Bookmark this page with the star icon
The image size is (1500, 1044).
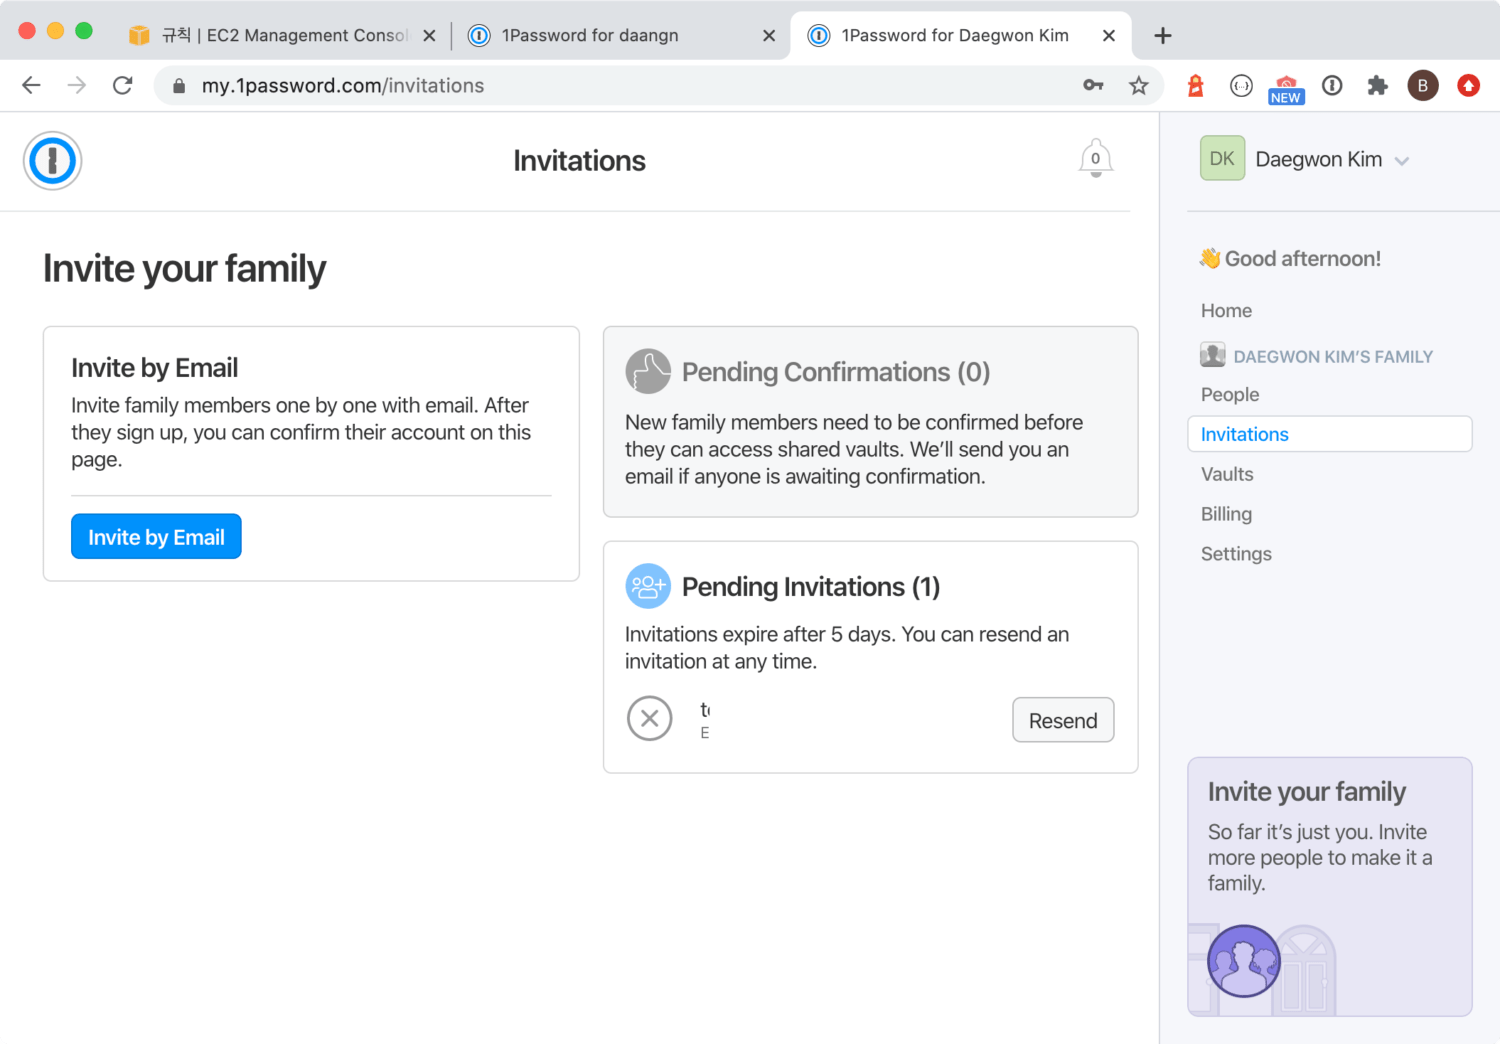pos(1138,86)
